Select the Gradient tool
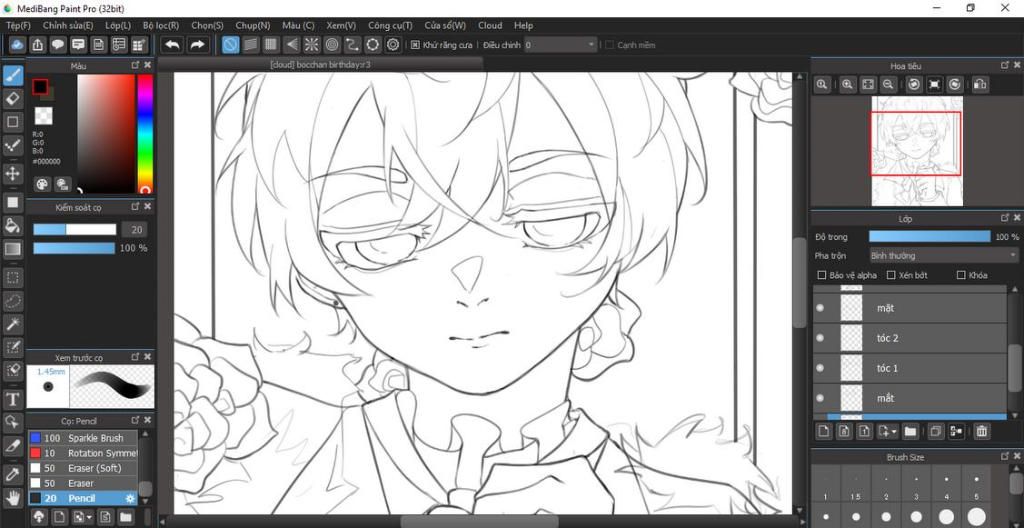 click(12, 249)
